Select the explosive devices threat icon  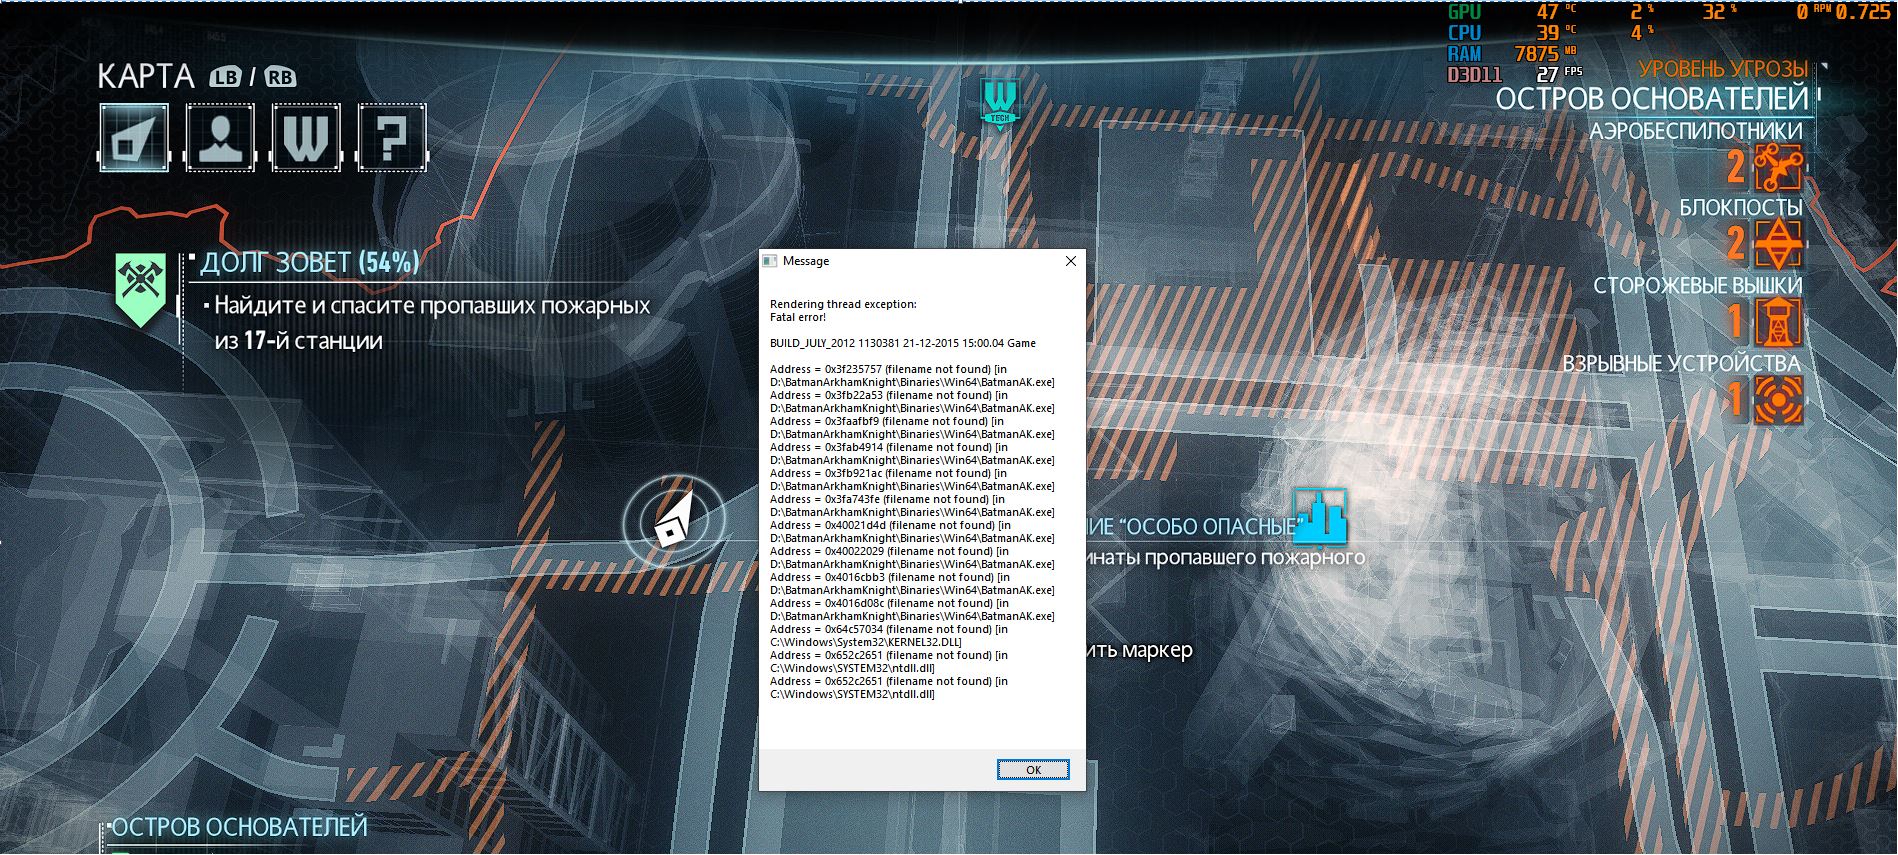click(x=1778, y=400)
